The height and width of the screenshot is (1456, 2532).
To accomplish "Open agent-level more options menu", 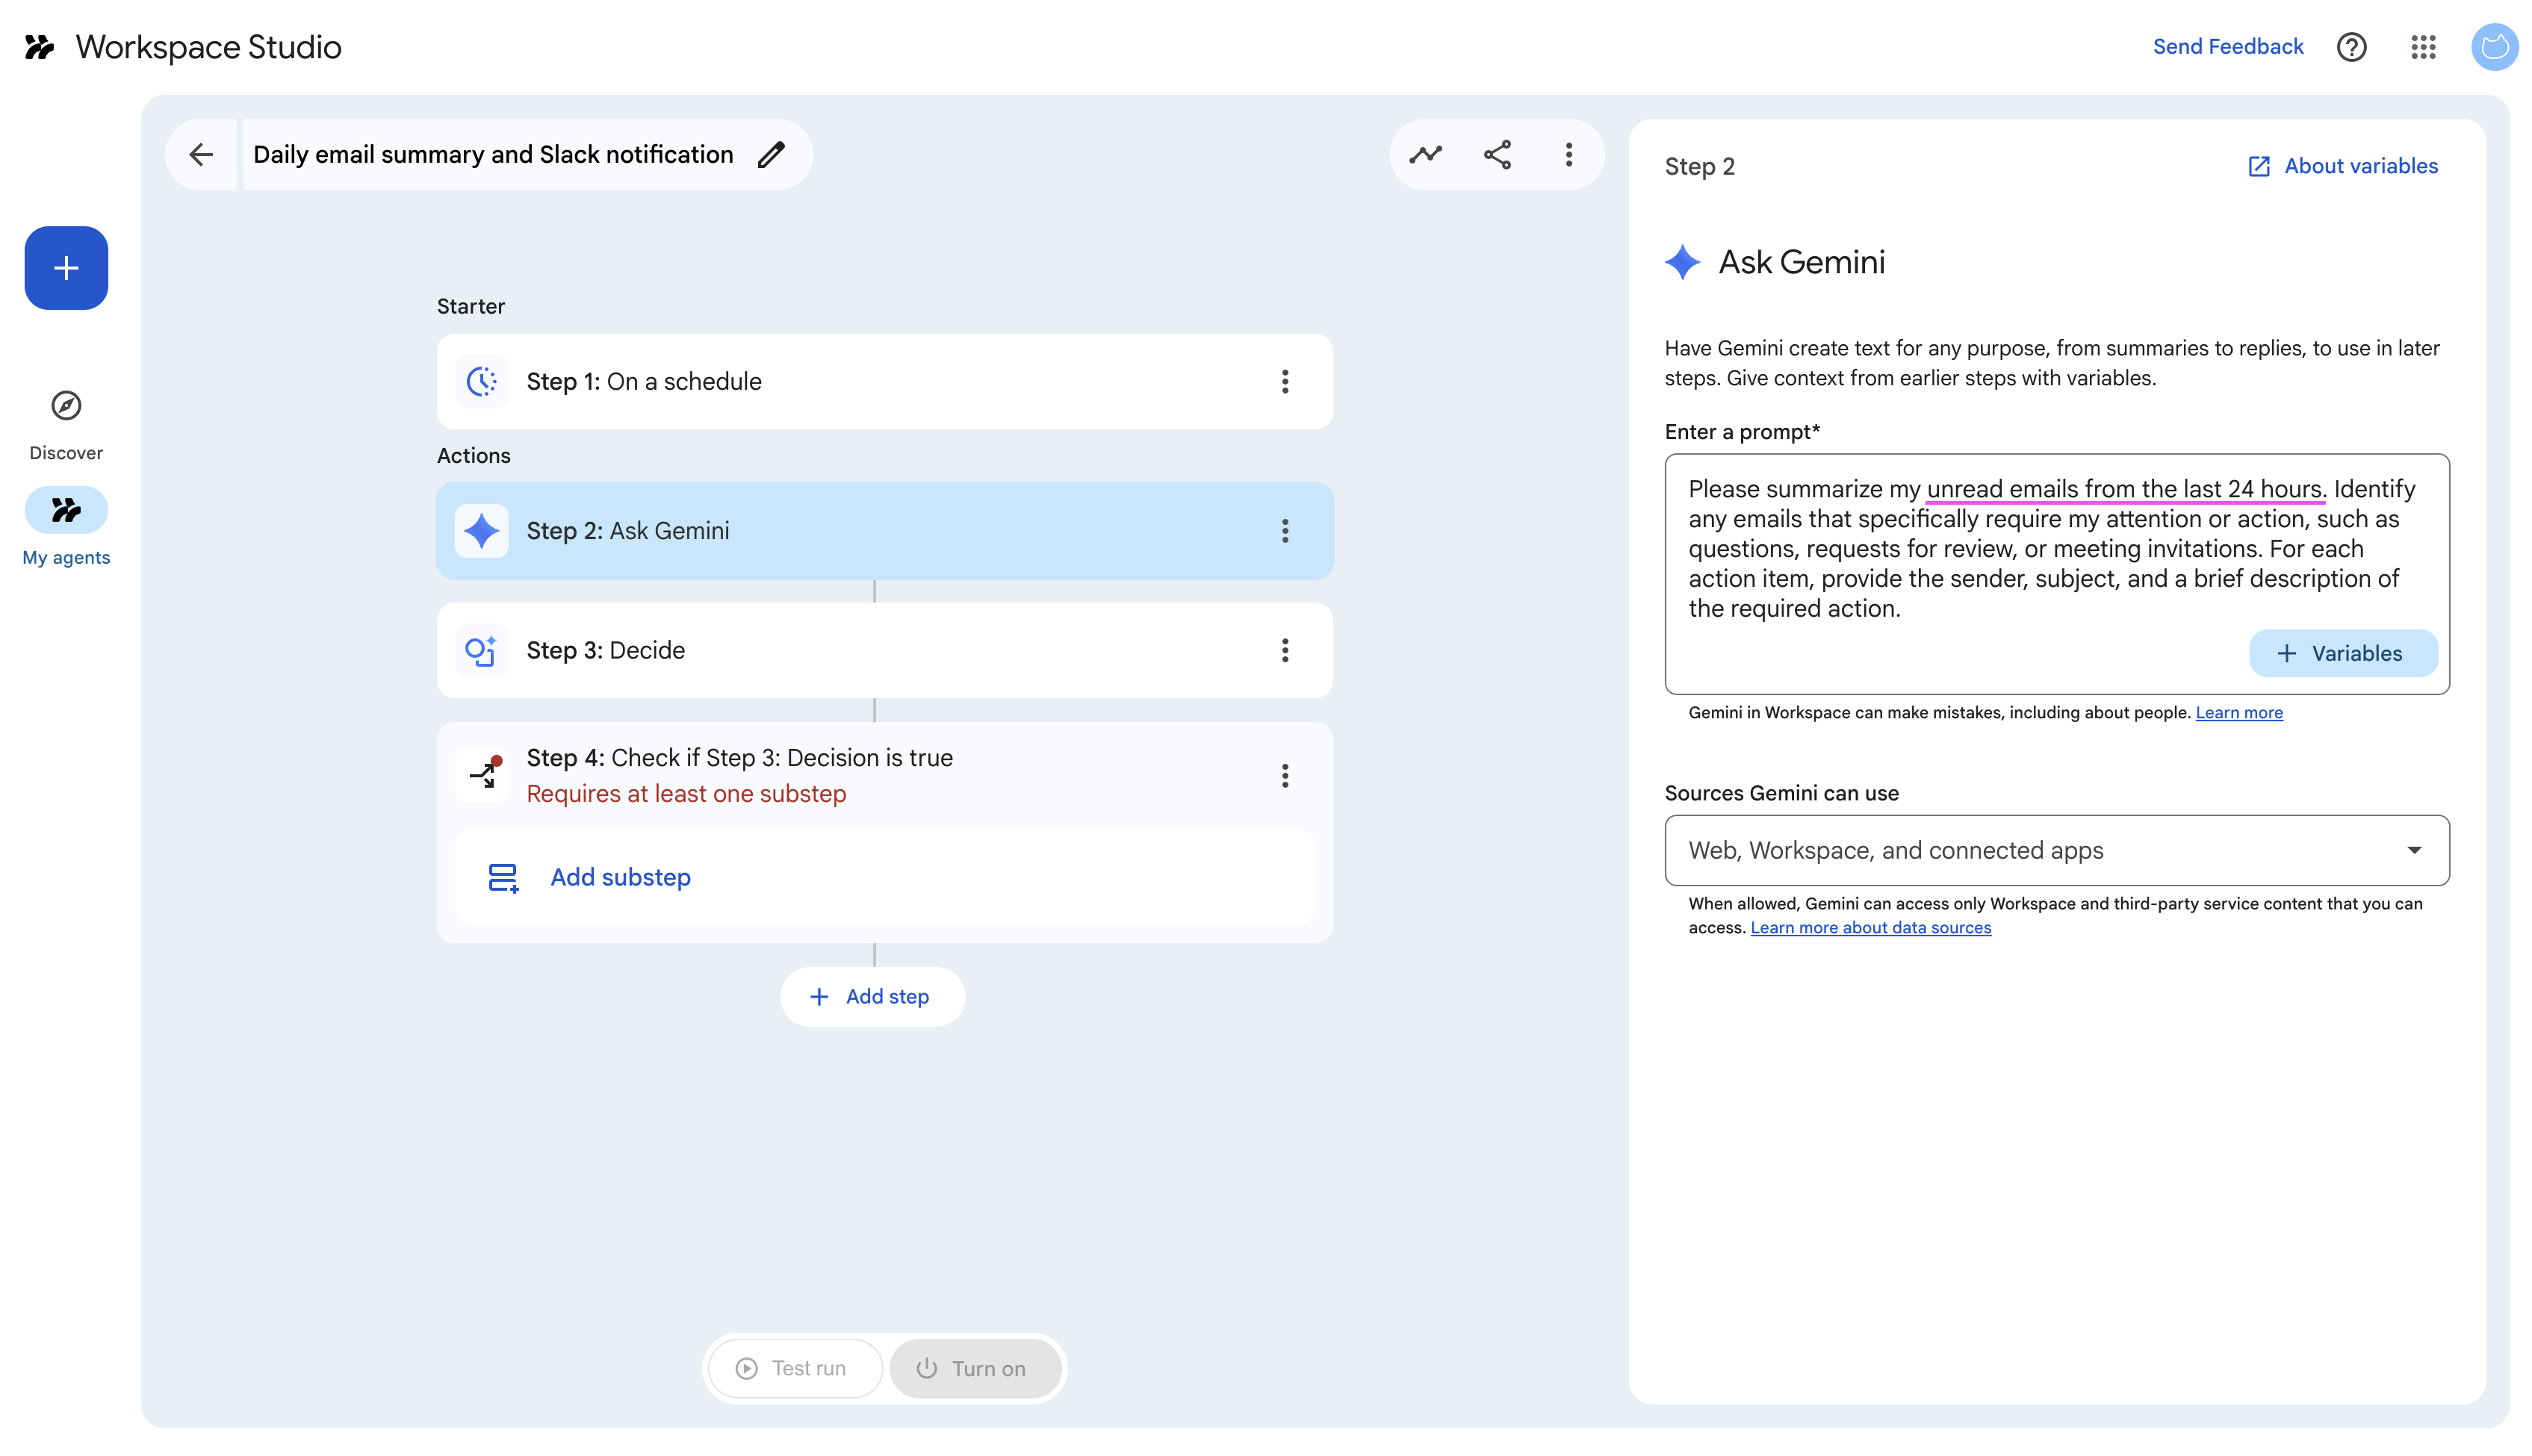I will pos(1568,154).
